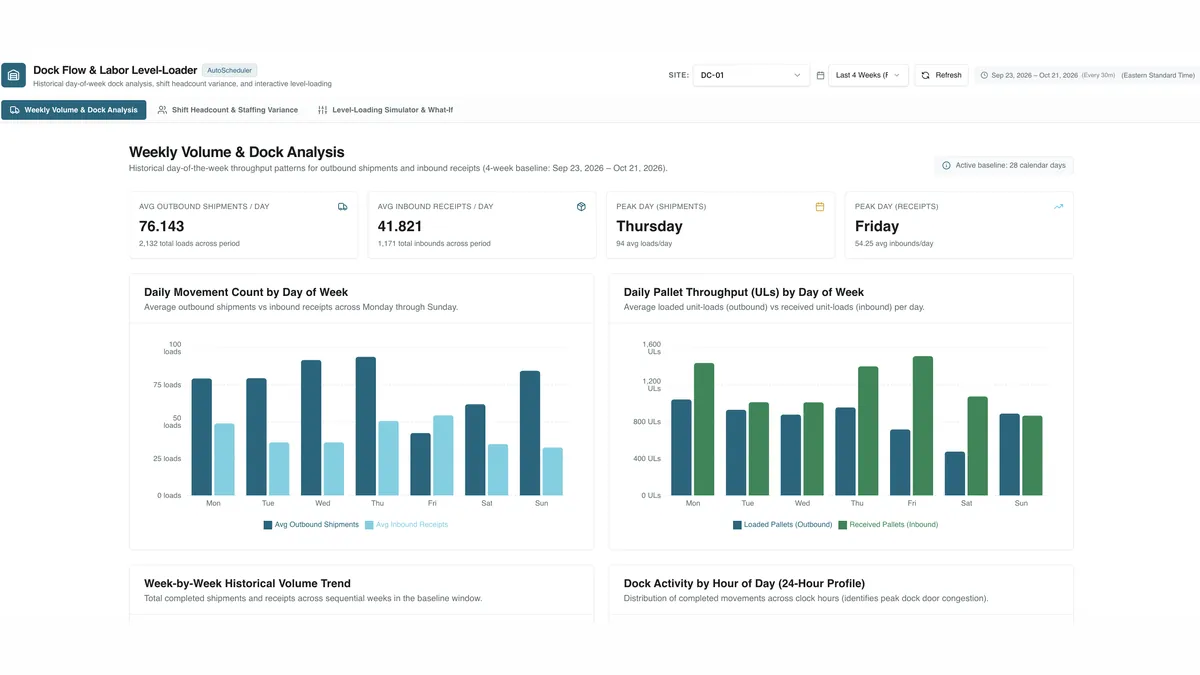Click the Wed label in pallet throughput chart
This screenshot has width=1200, height=675.
803,503
